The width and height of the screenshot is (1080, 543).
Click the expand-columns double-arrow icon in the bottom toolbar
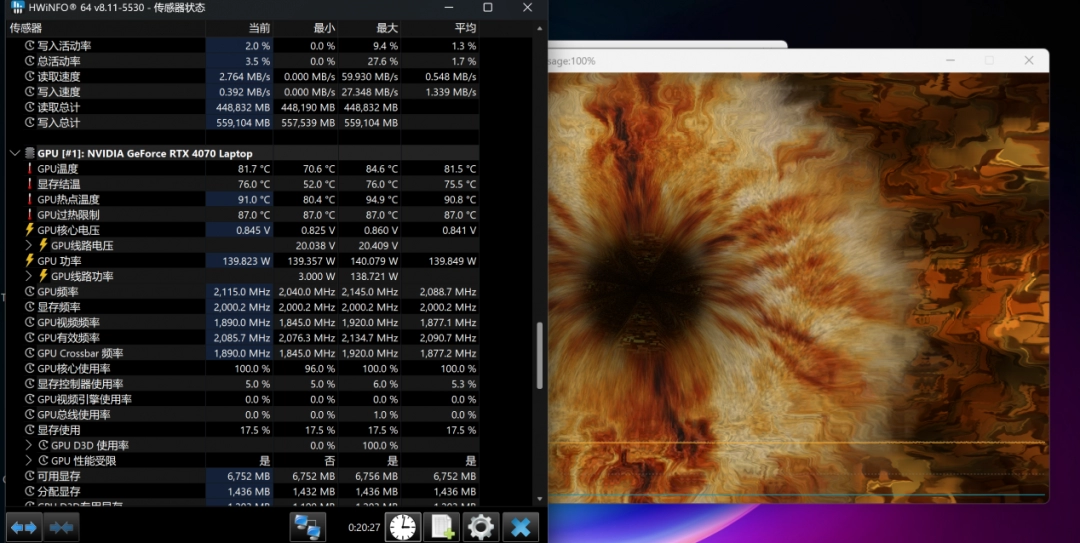[x=23, y=528]
